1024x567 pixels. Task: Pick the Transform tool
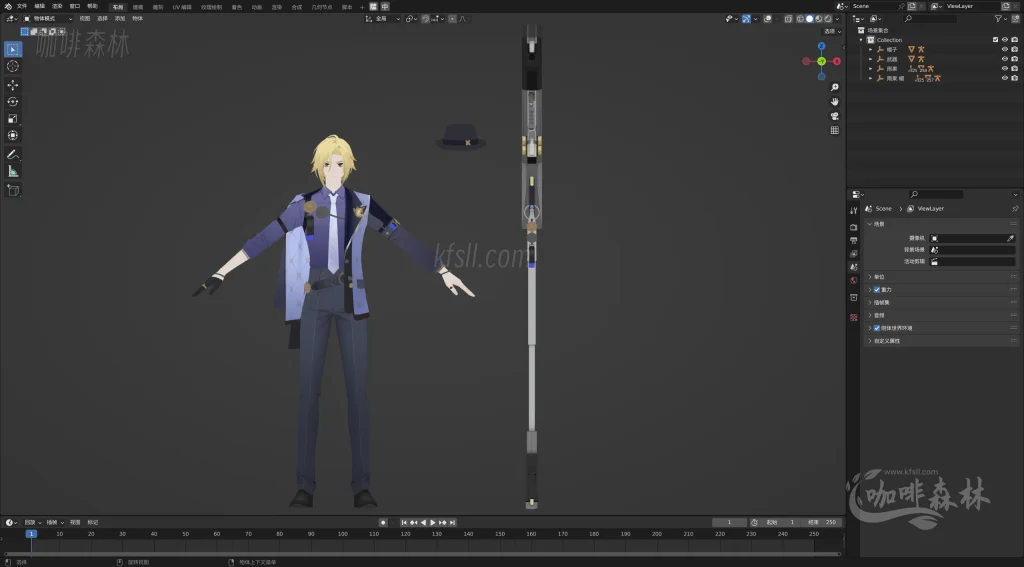12,135
